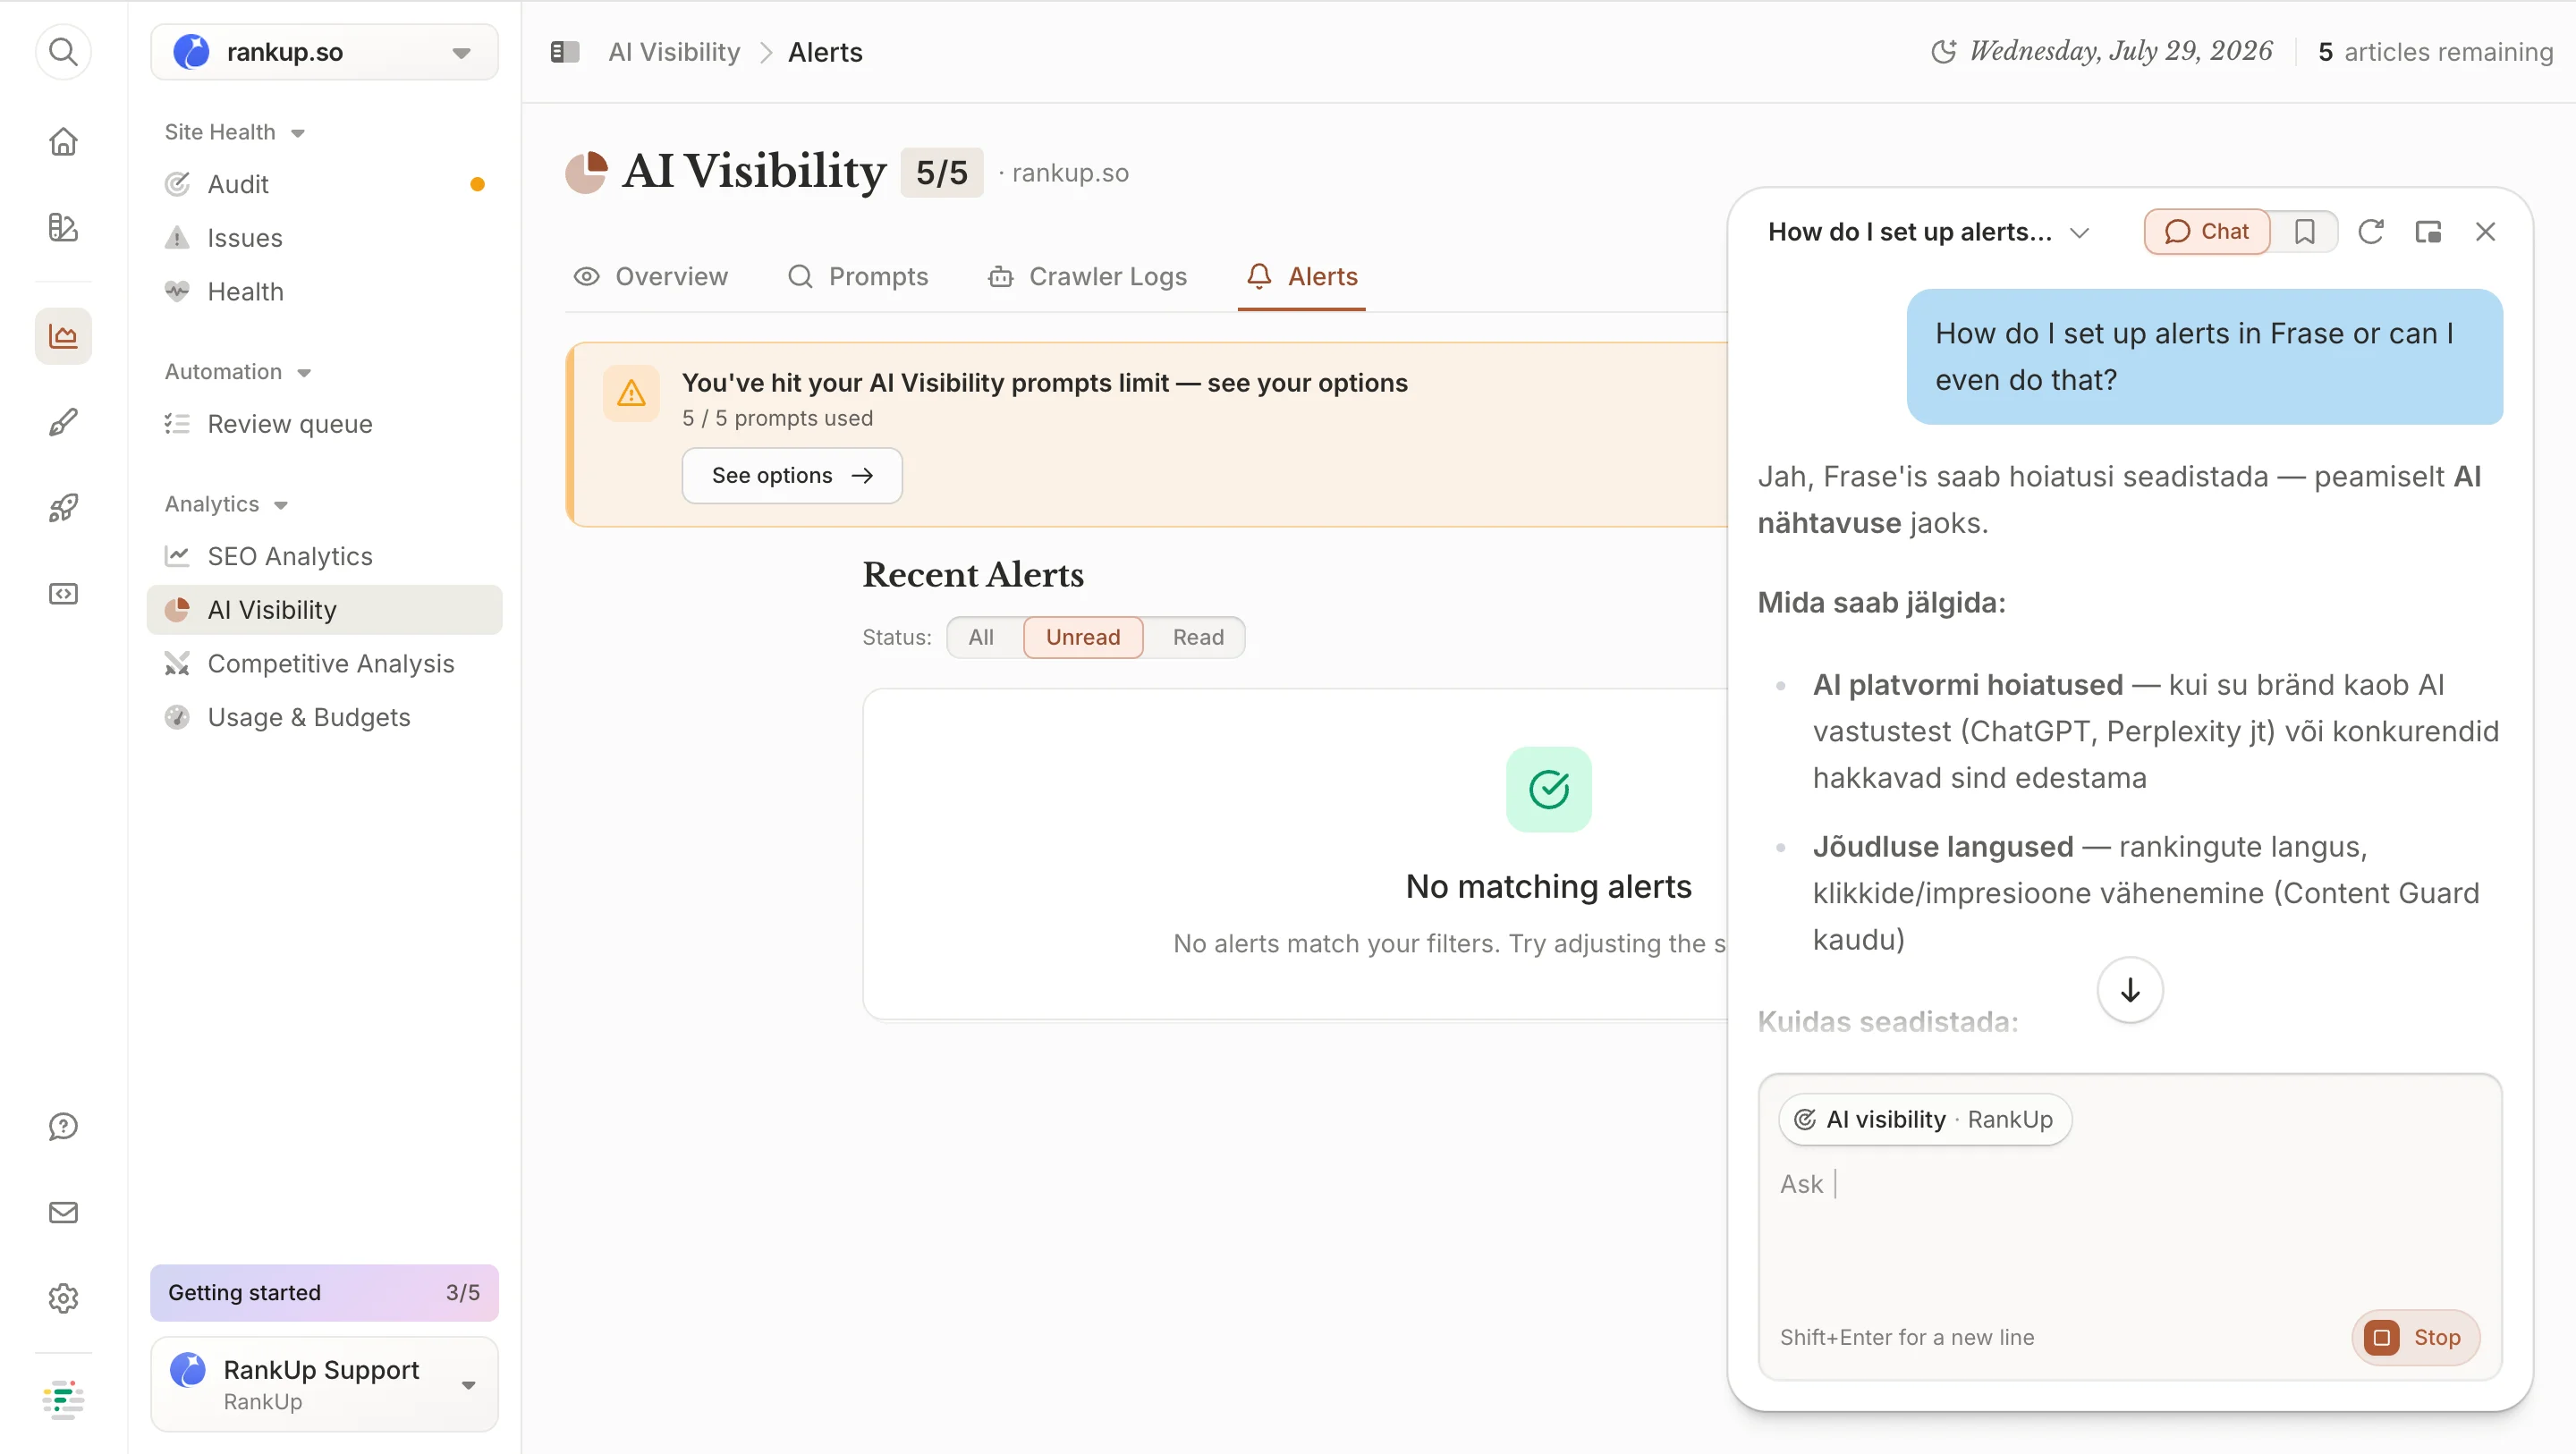Click the '5 / 5 prompts used' text

point(777,418)
